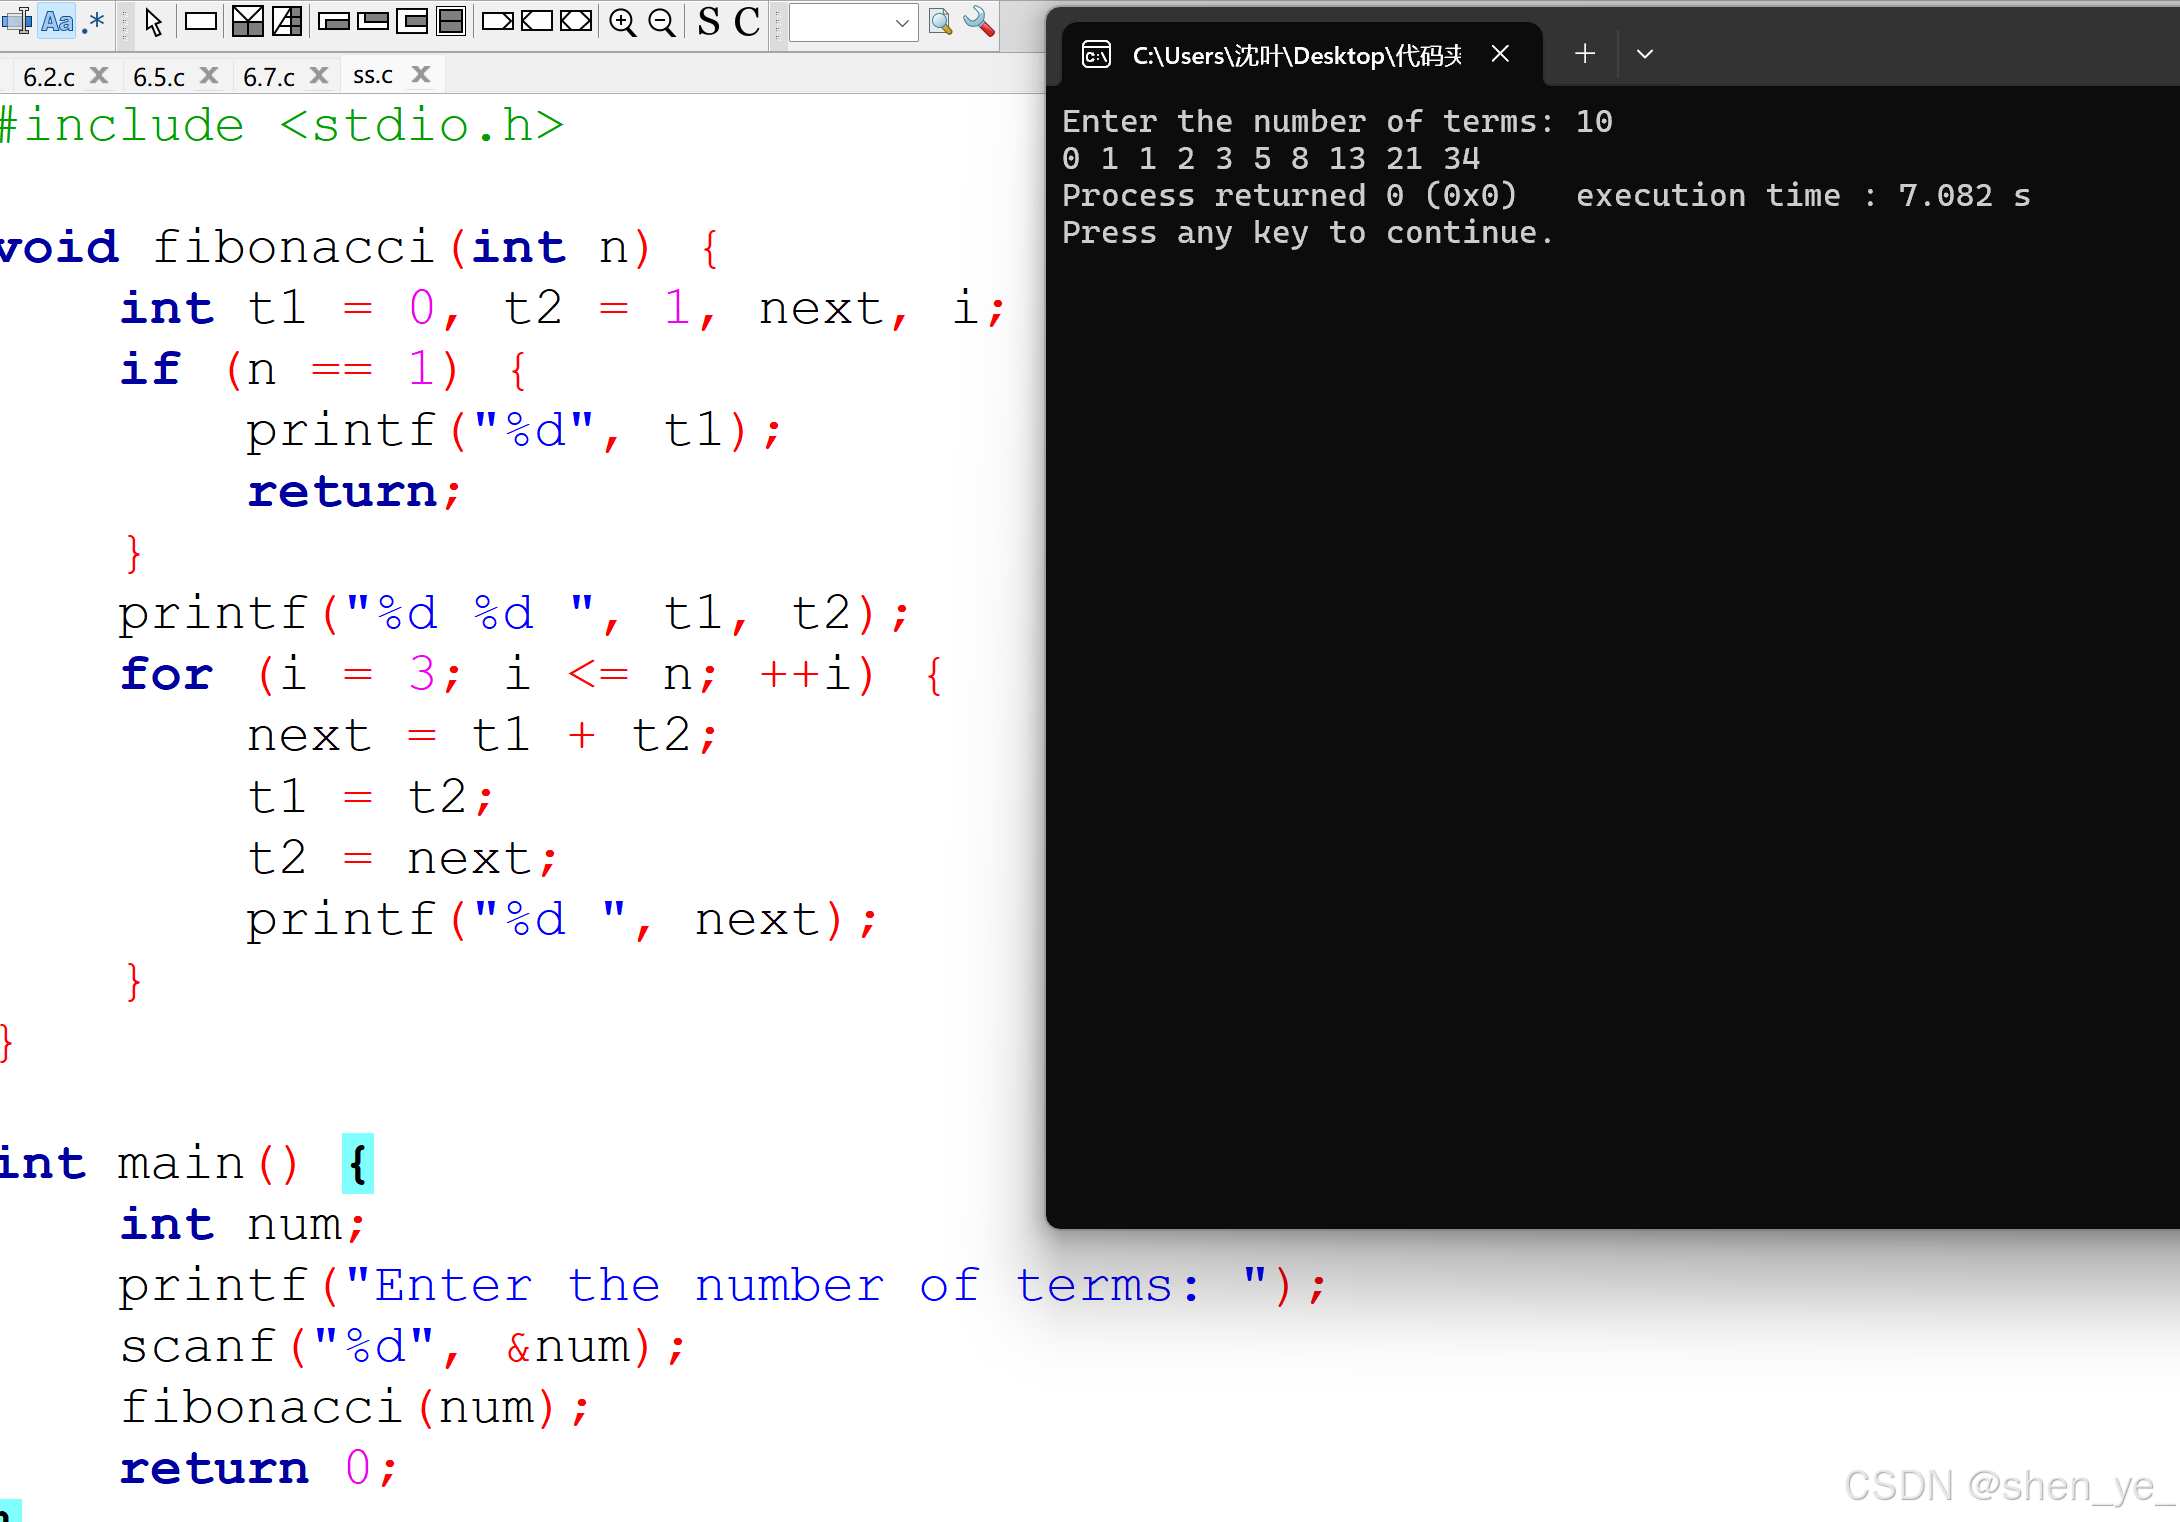Click the 't2 = next;' line
Image resolution: width=2180 pixels, height=1522 pixels.
point(402,858)
